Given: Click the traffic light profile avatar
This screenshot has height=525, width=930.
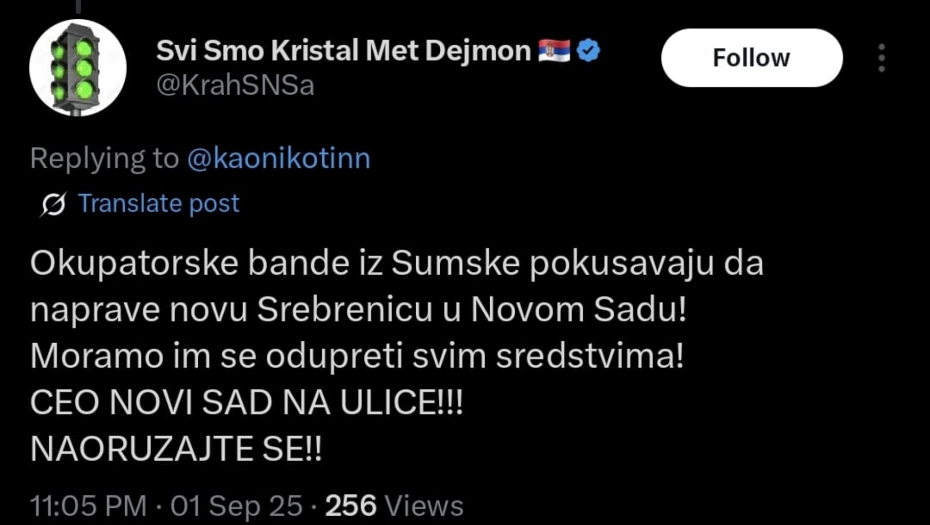Looking at the screenshot, I should [78, 68].
